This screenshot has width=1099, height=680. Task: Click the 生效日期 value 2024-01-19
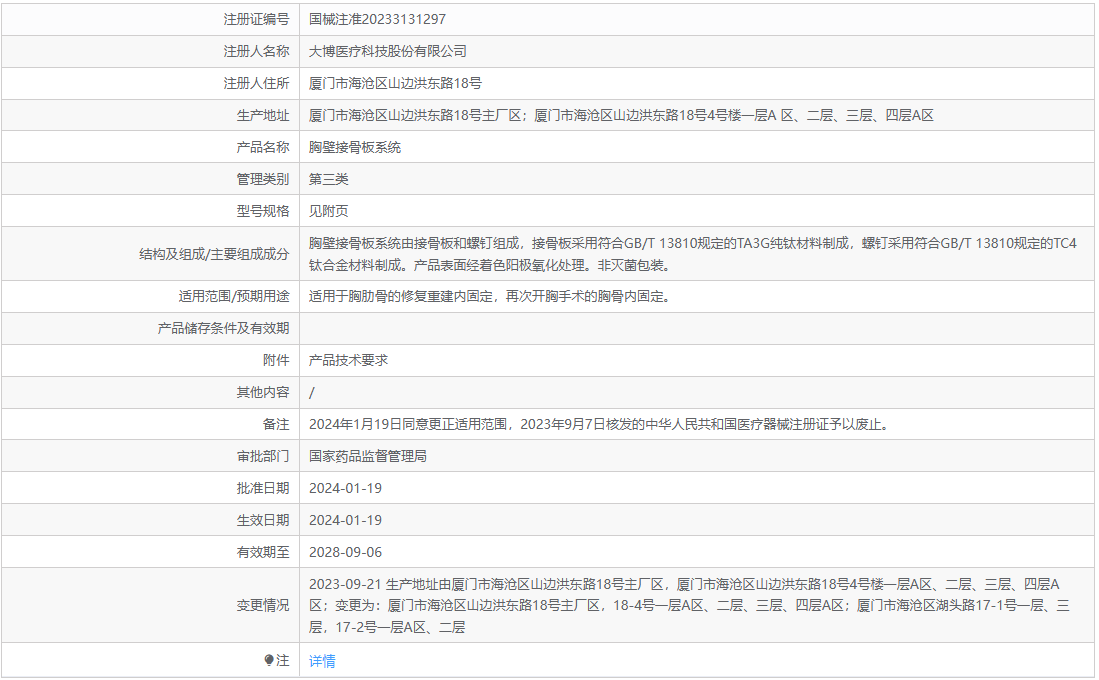click(x=346, y=520)
